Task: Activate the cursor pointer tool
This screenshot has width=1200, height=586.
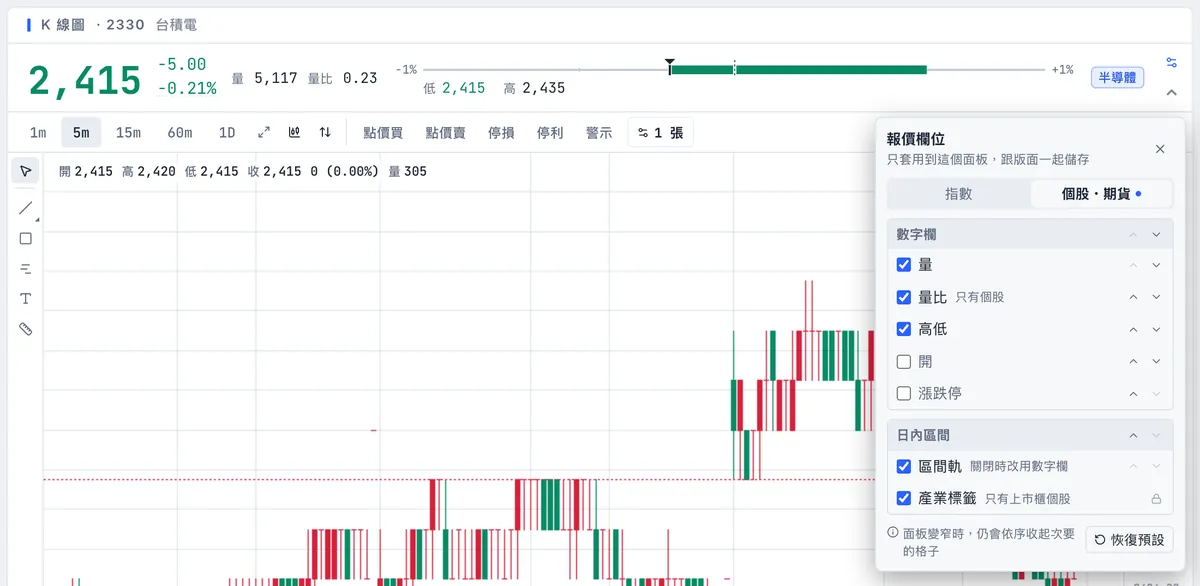Action: pos(26,171)
